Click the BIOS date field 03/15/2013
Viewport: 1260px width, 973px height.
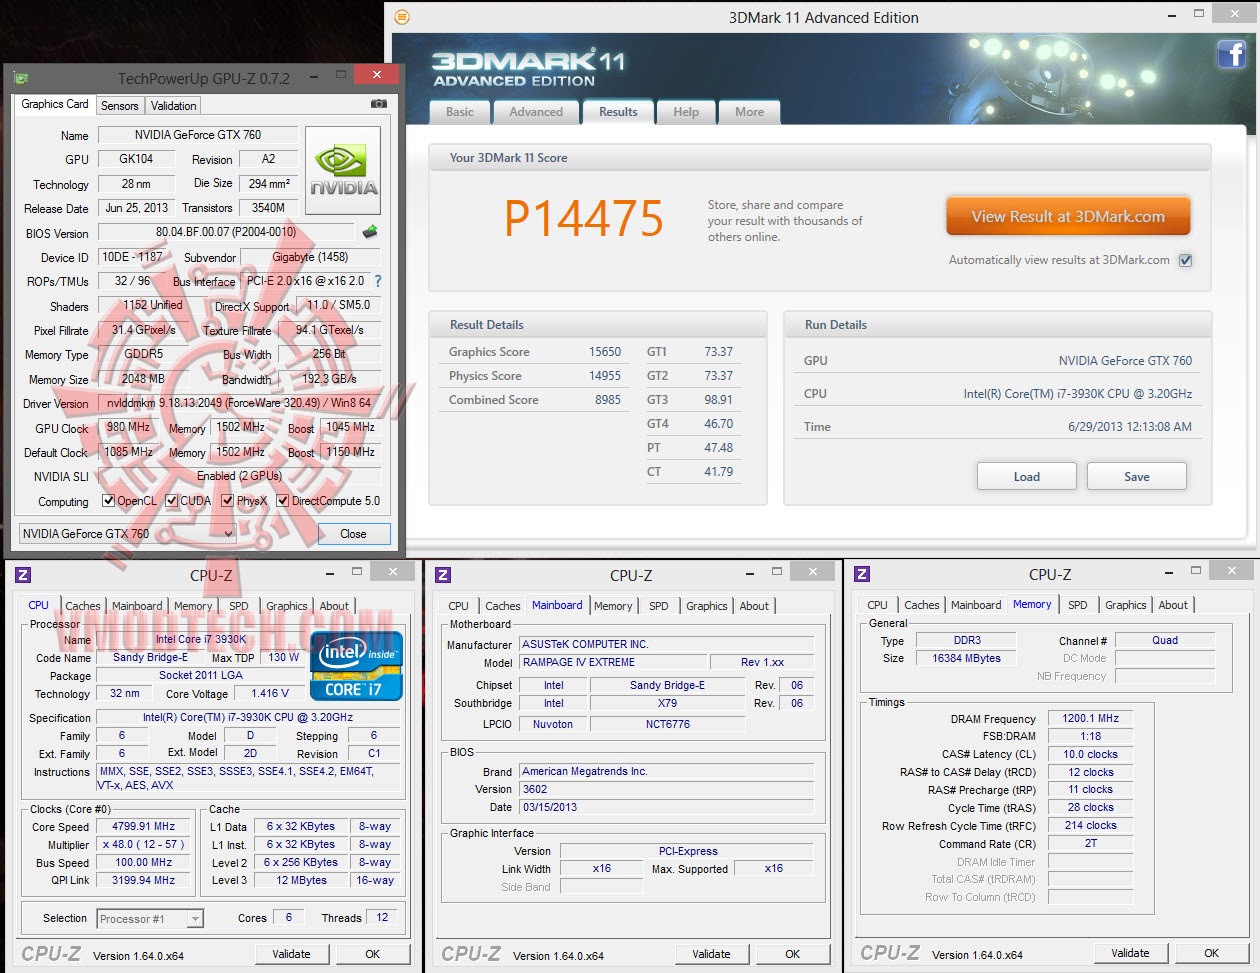667,807
